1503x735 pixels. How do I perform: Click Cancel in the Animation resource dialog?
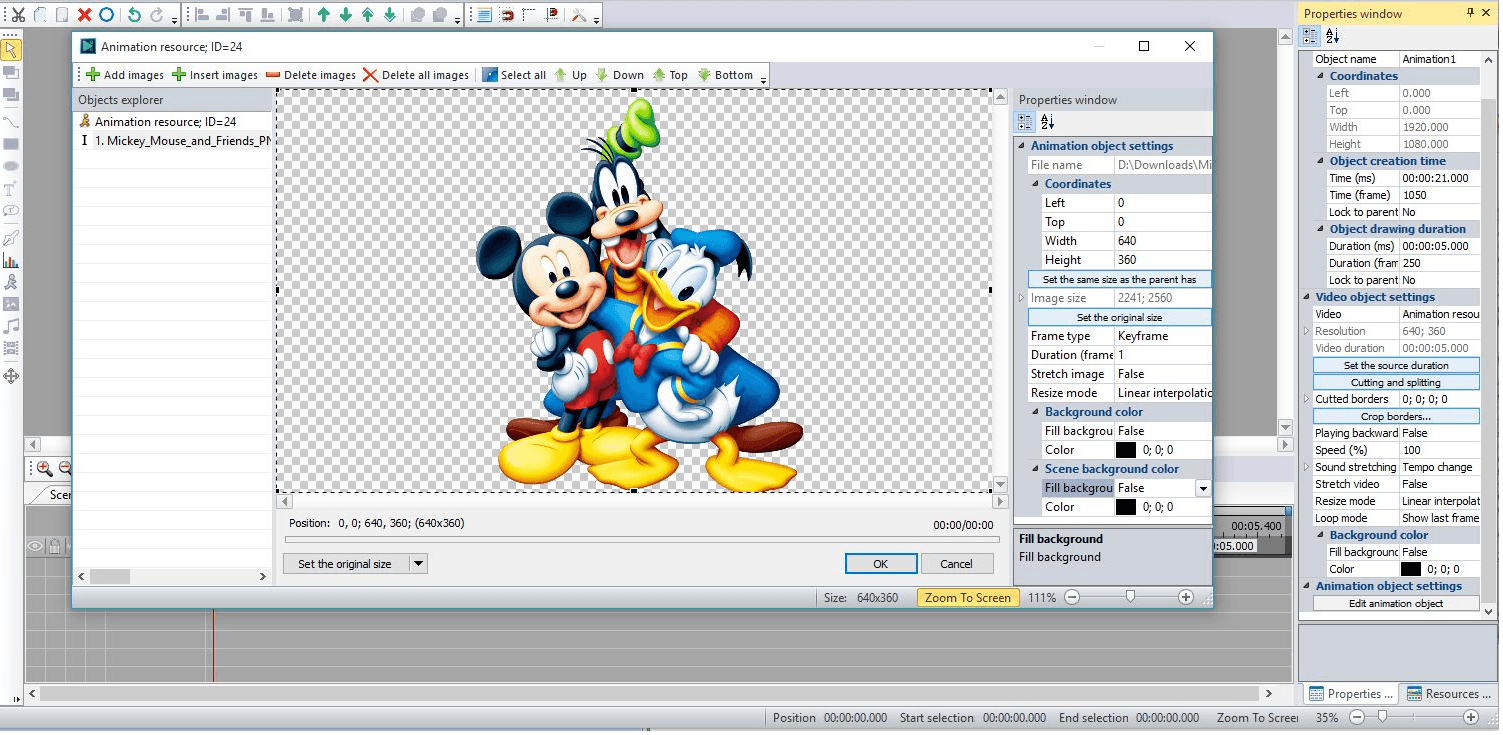click(956, 564)
